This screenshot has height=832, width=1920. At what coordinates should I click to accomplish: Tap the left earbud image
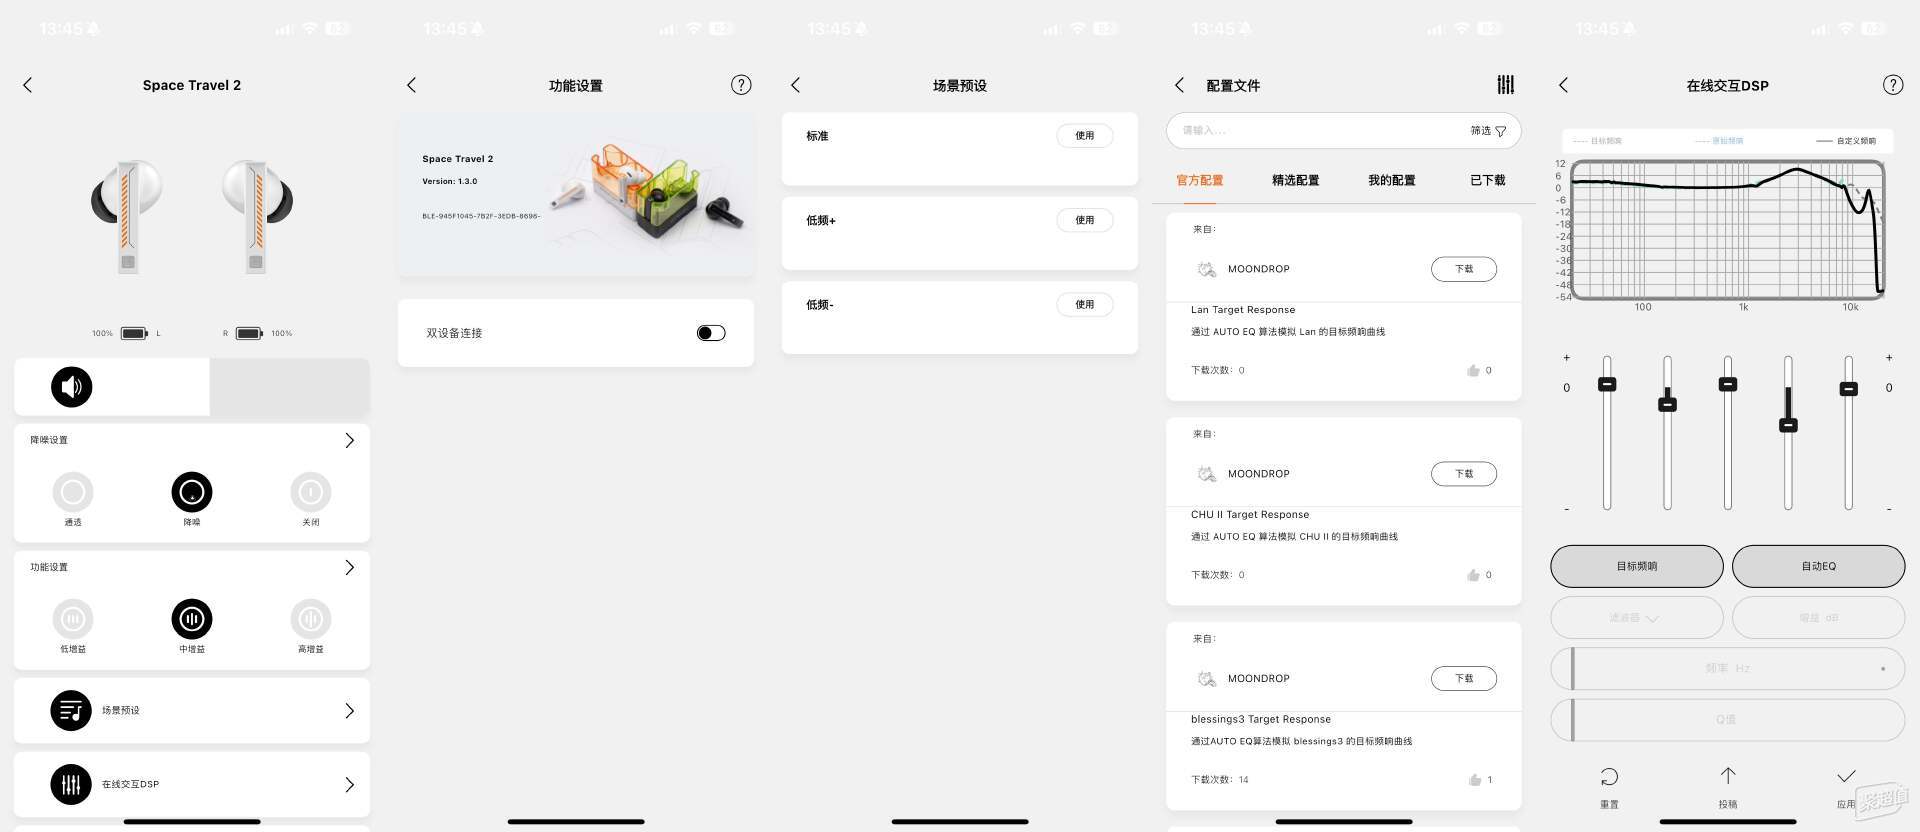click(126, 216)
